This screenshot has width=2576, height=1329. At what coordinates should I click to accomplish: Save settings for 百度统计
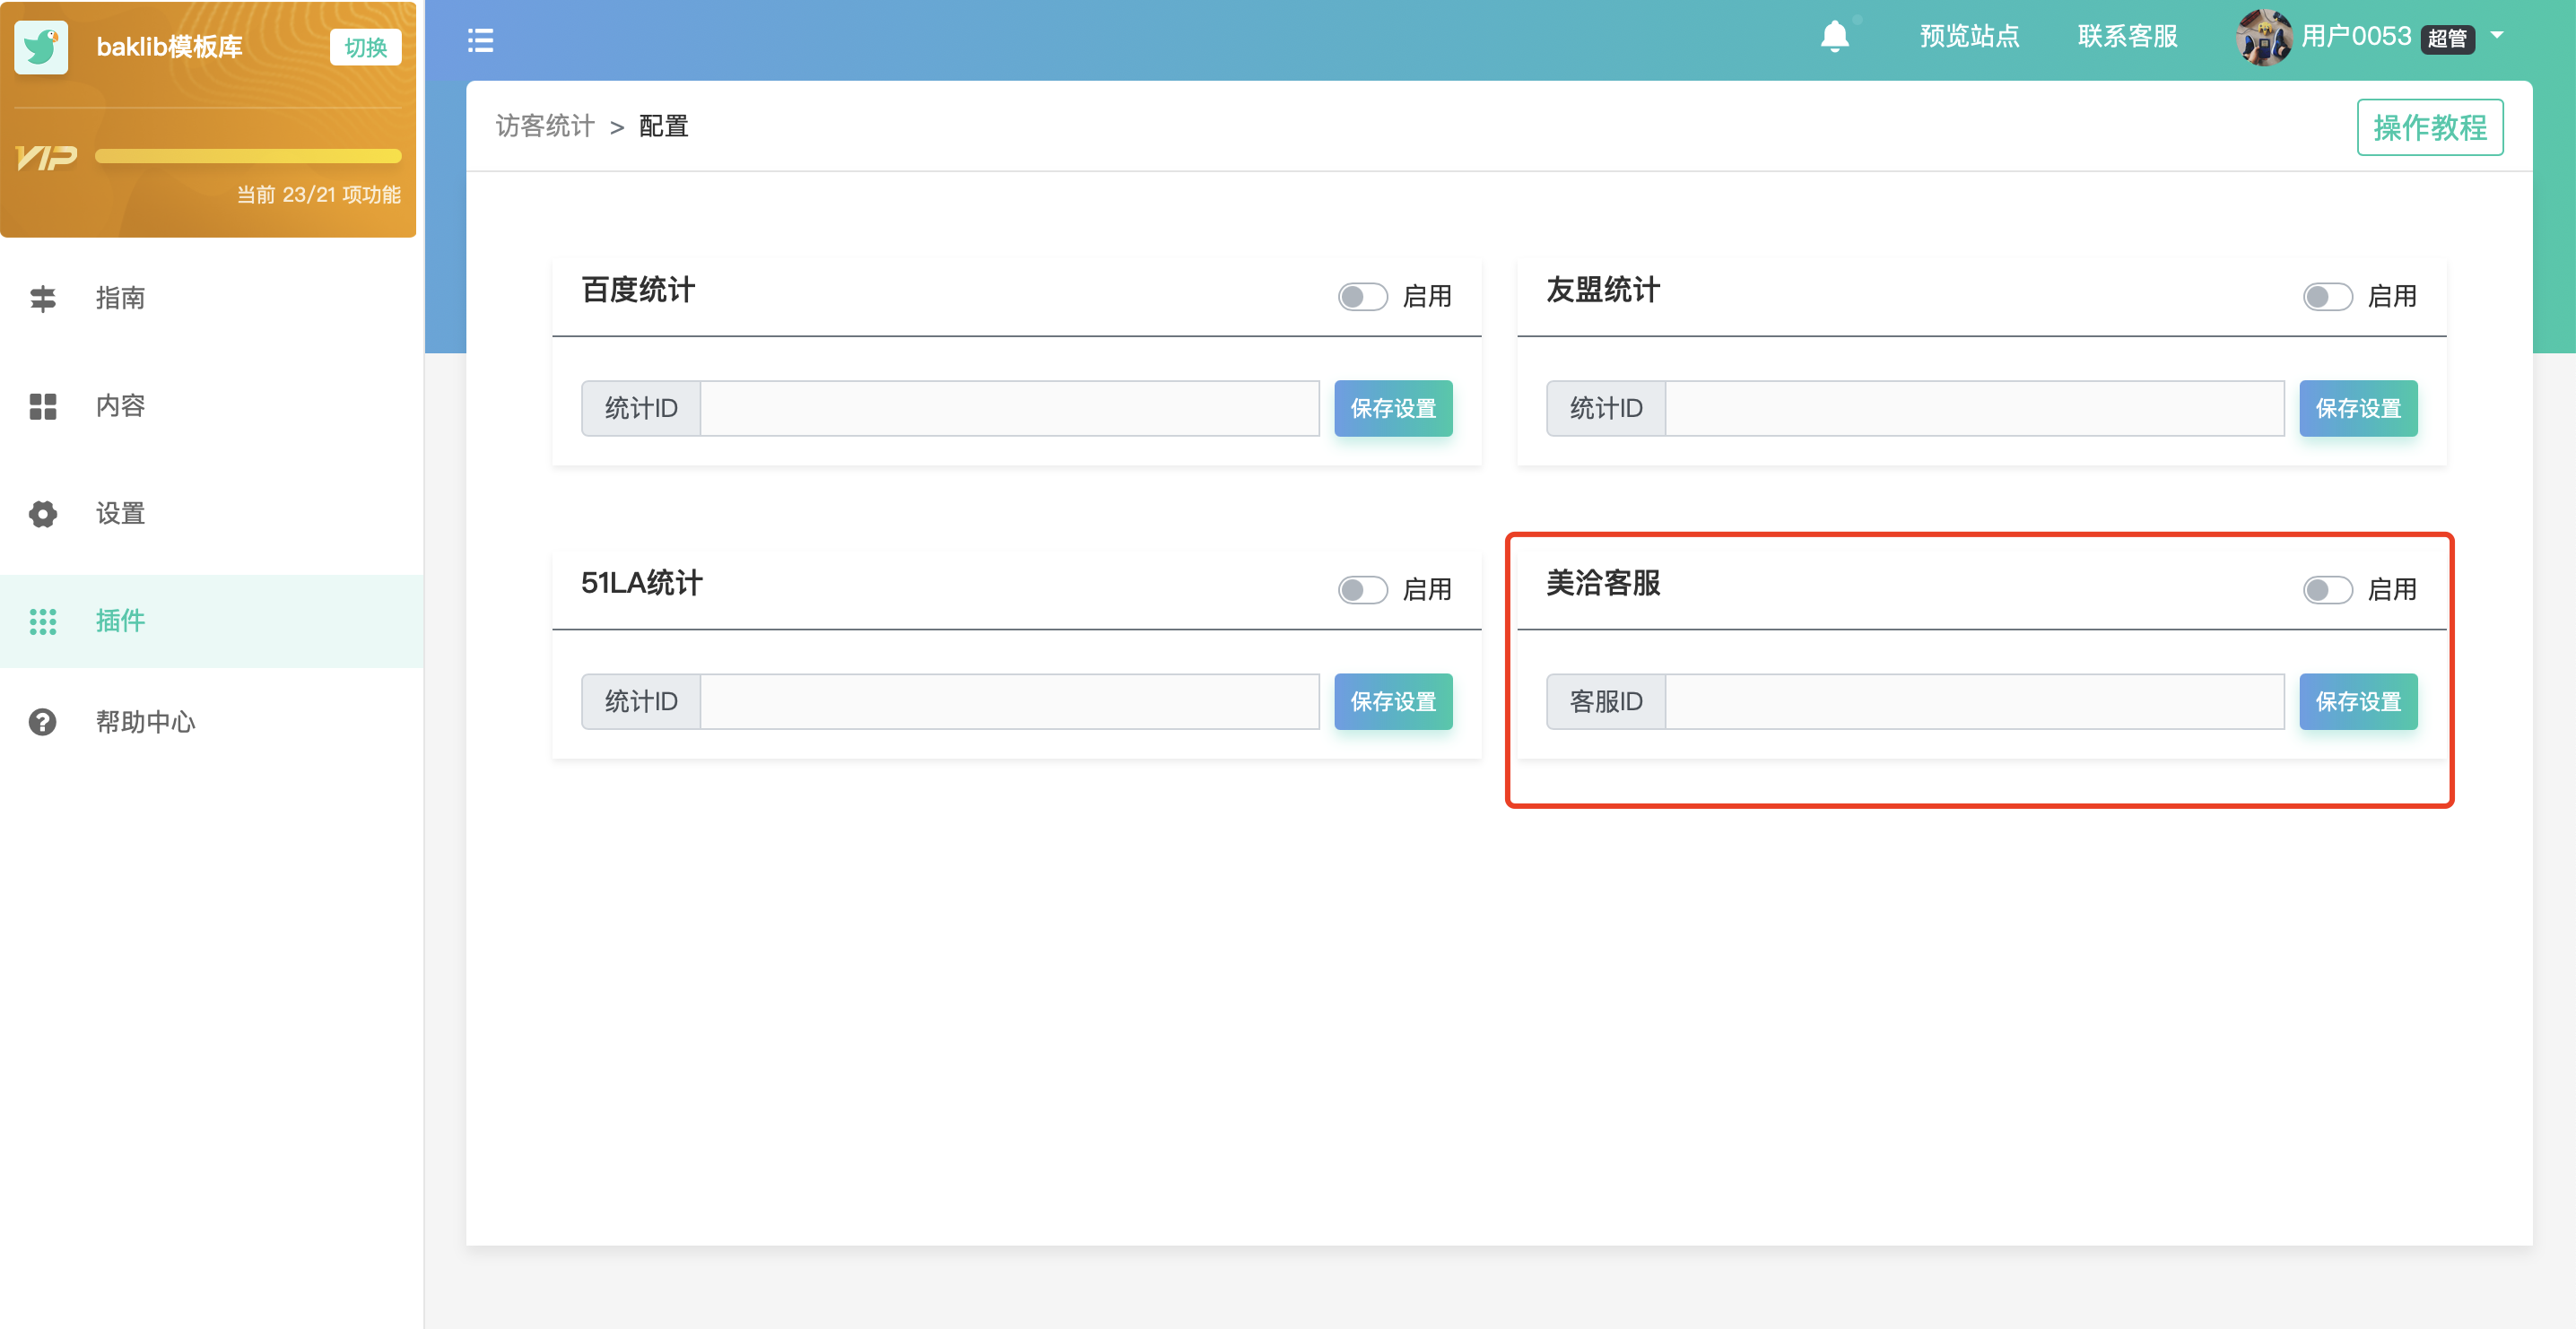[1393, 408]
